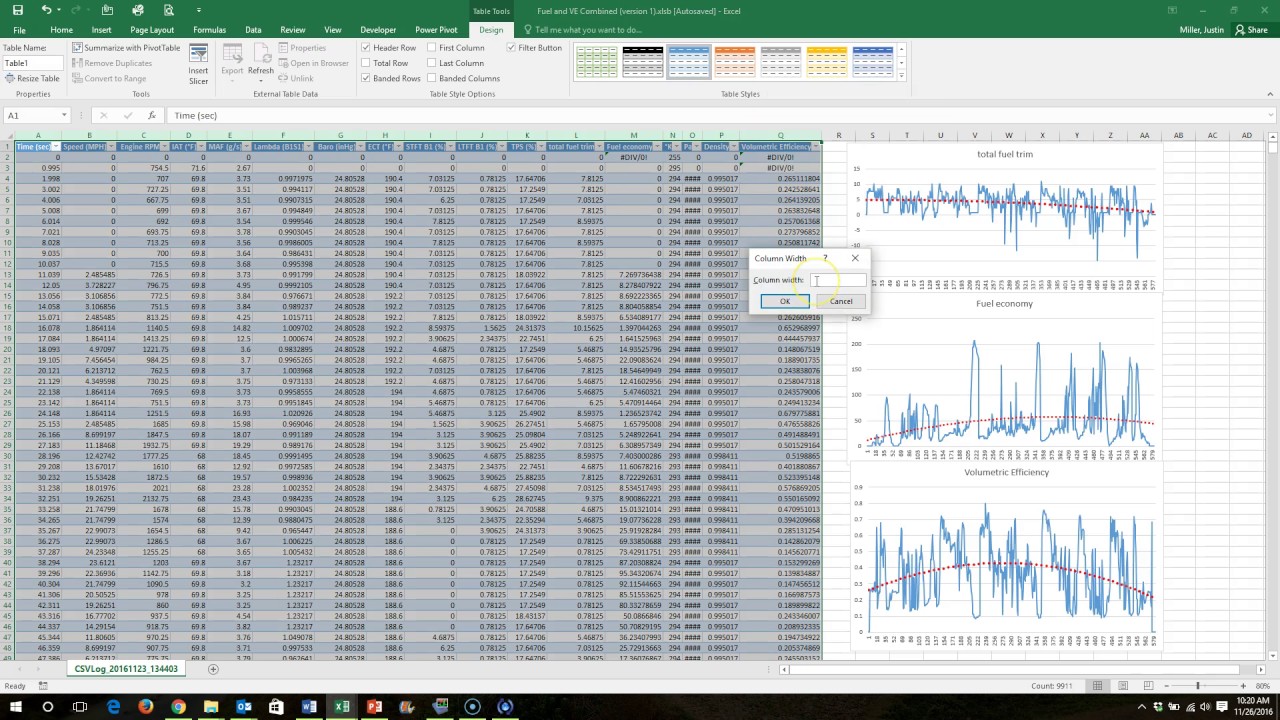This screenshot has height=720, width=1280.
Task: Open PowerPoint from taskbar
Action: (374, 707)
